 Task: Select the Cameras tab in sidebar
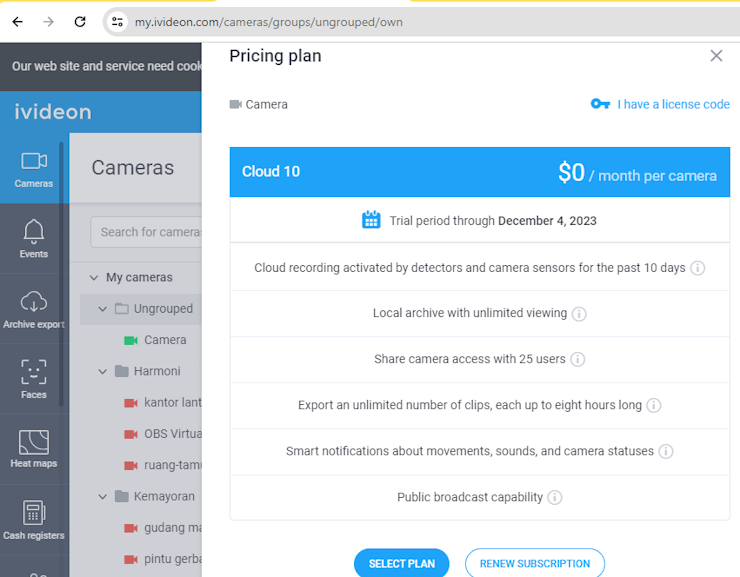pos(34,169)
